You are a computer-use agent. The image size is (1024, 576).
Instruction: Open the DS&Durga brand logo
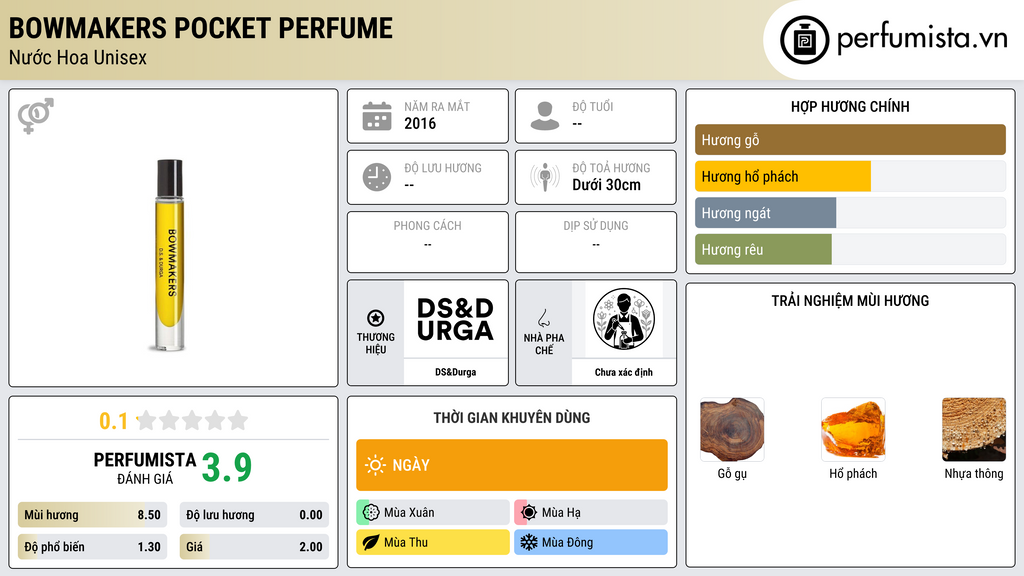455,320
